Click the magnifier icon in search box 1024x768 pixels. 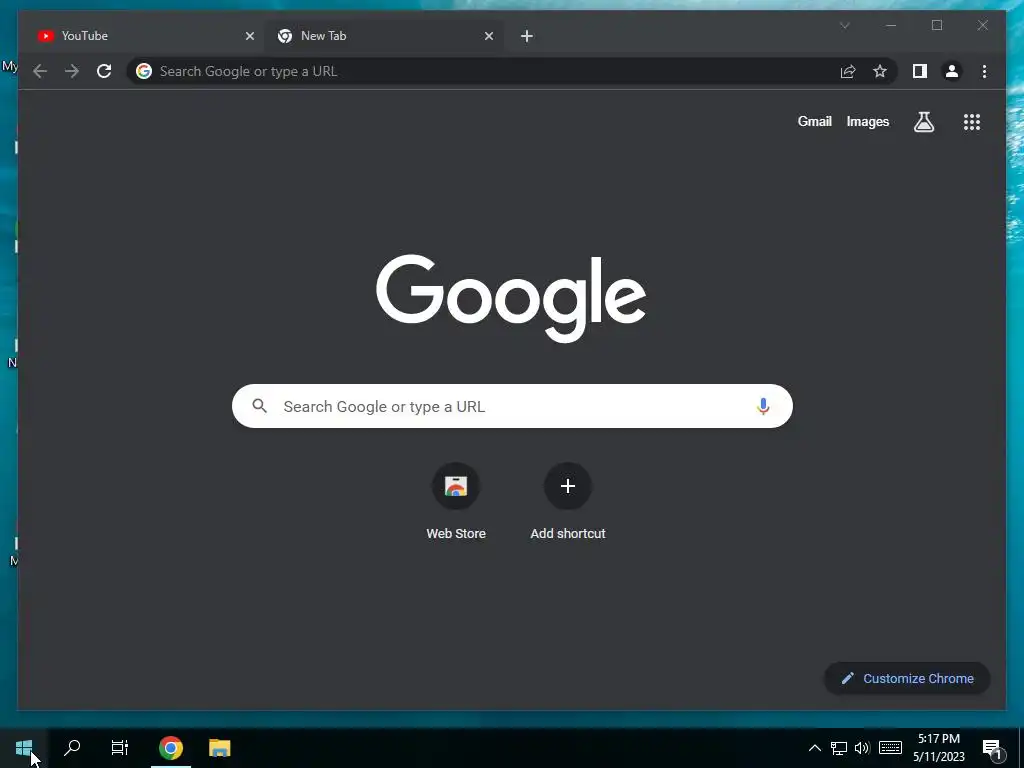[x=259, y=406]
